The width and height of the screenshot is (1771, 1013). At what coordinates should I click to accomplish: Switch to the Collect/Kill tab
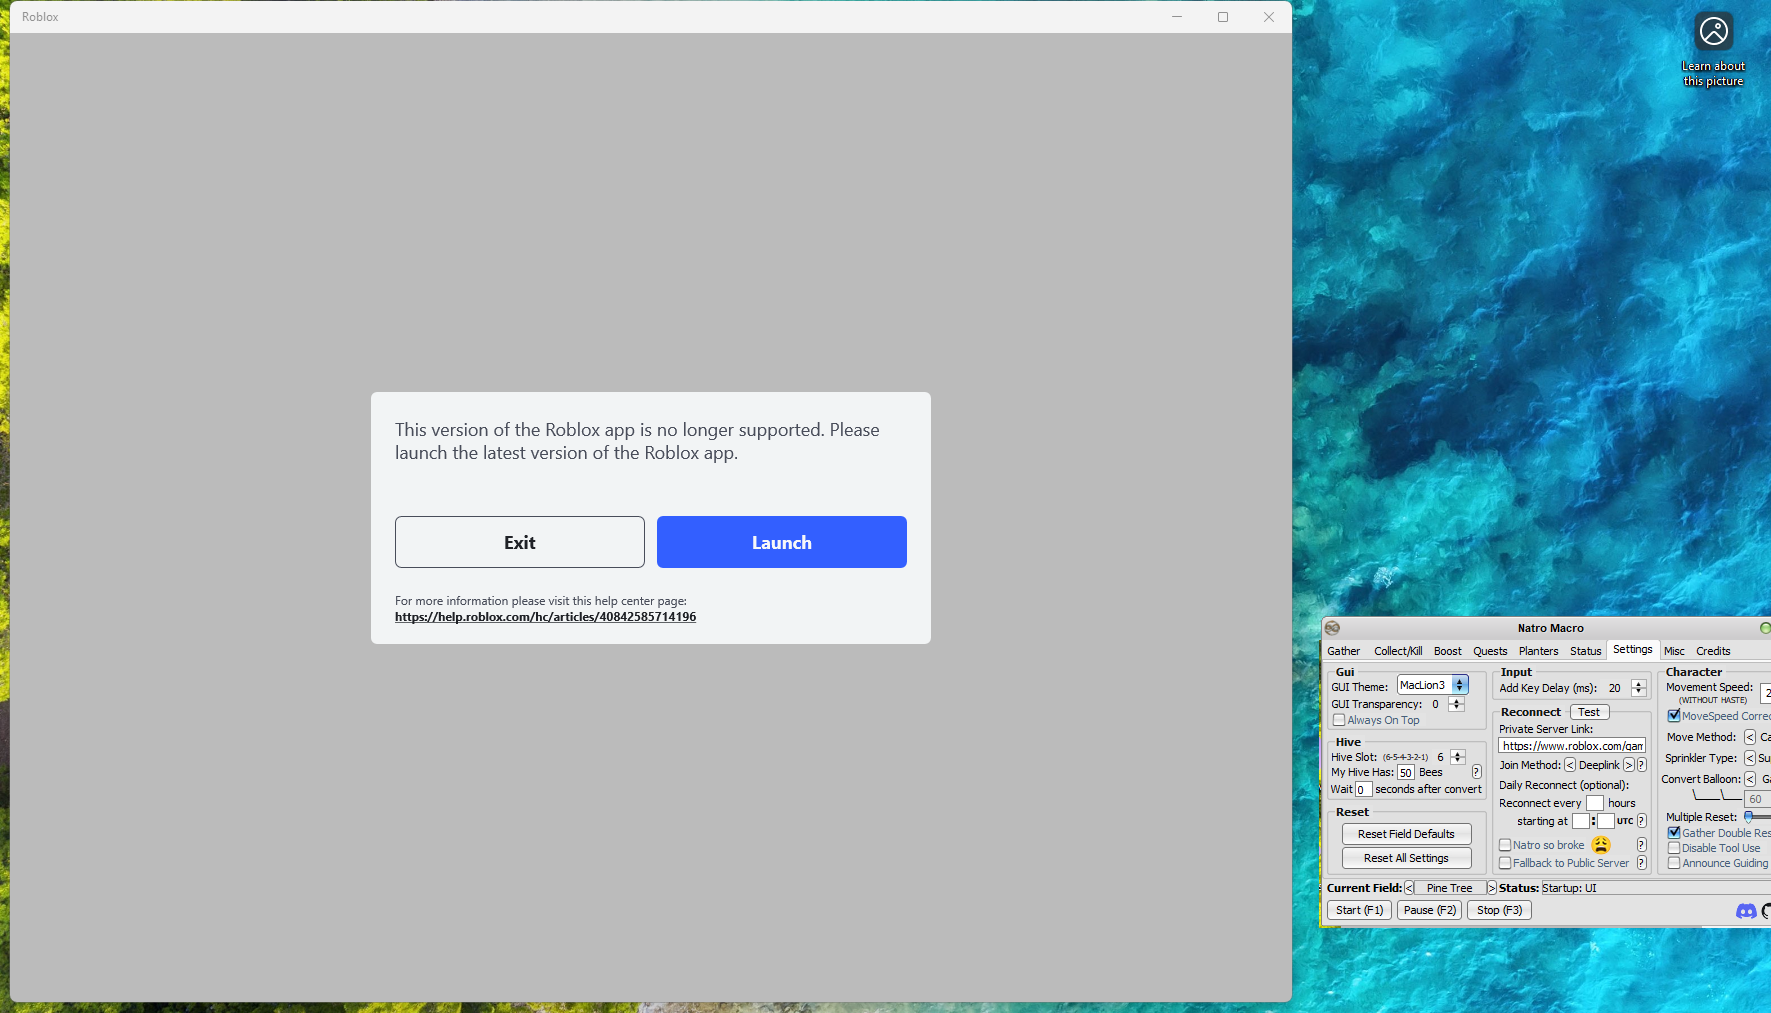(1398, 651)
